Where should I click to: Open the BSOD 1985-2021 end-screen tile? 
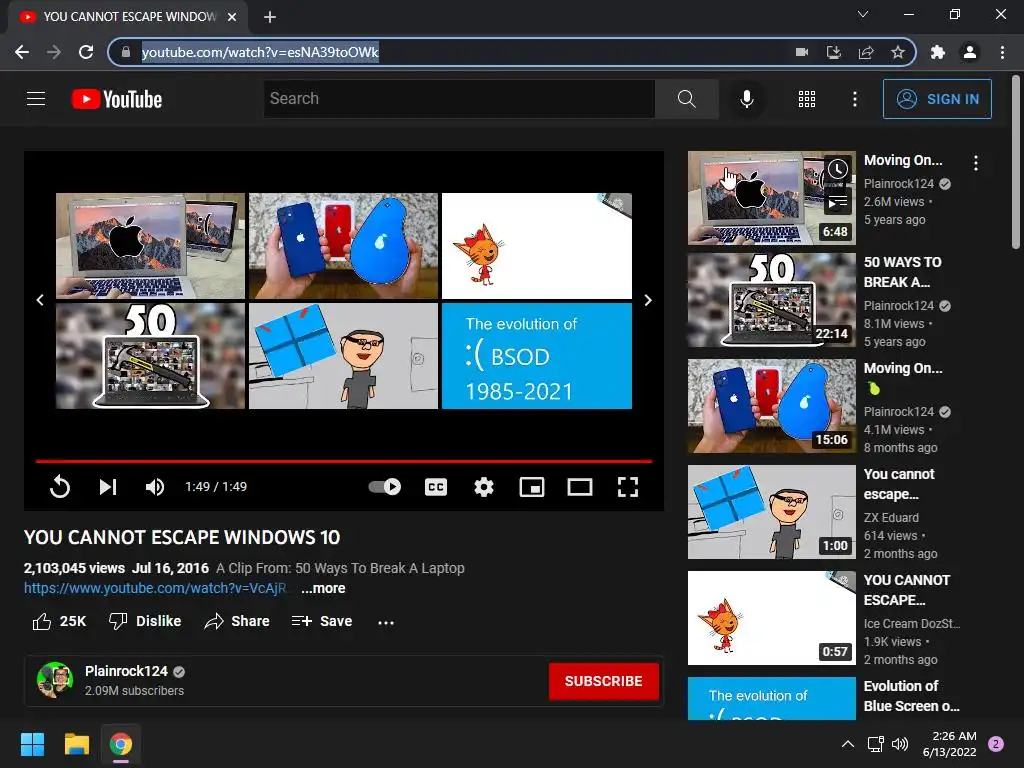[537, 356]
